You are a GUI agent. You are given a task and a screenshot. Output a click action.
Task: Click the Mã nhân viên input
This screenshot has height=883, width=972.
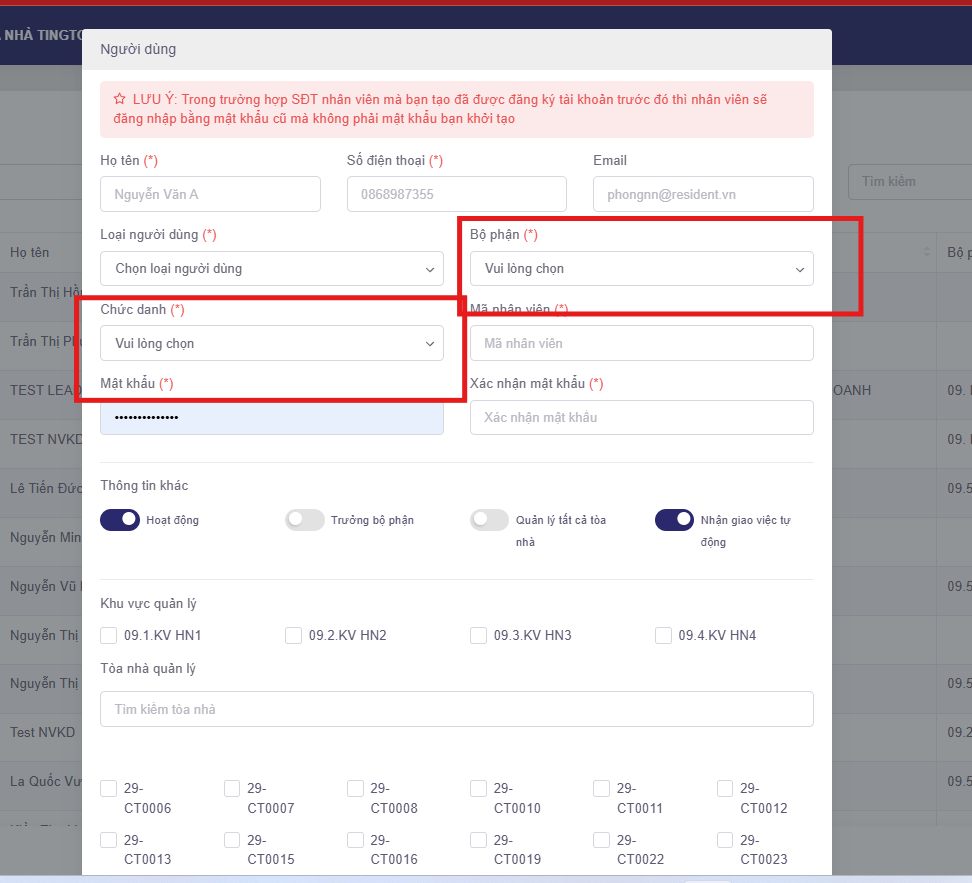pos(641,343)
